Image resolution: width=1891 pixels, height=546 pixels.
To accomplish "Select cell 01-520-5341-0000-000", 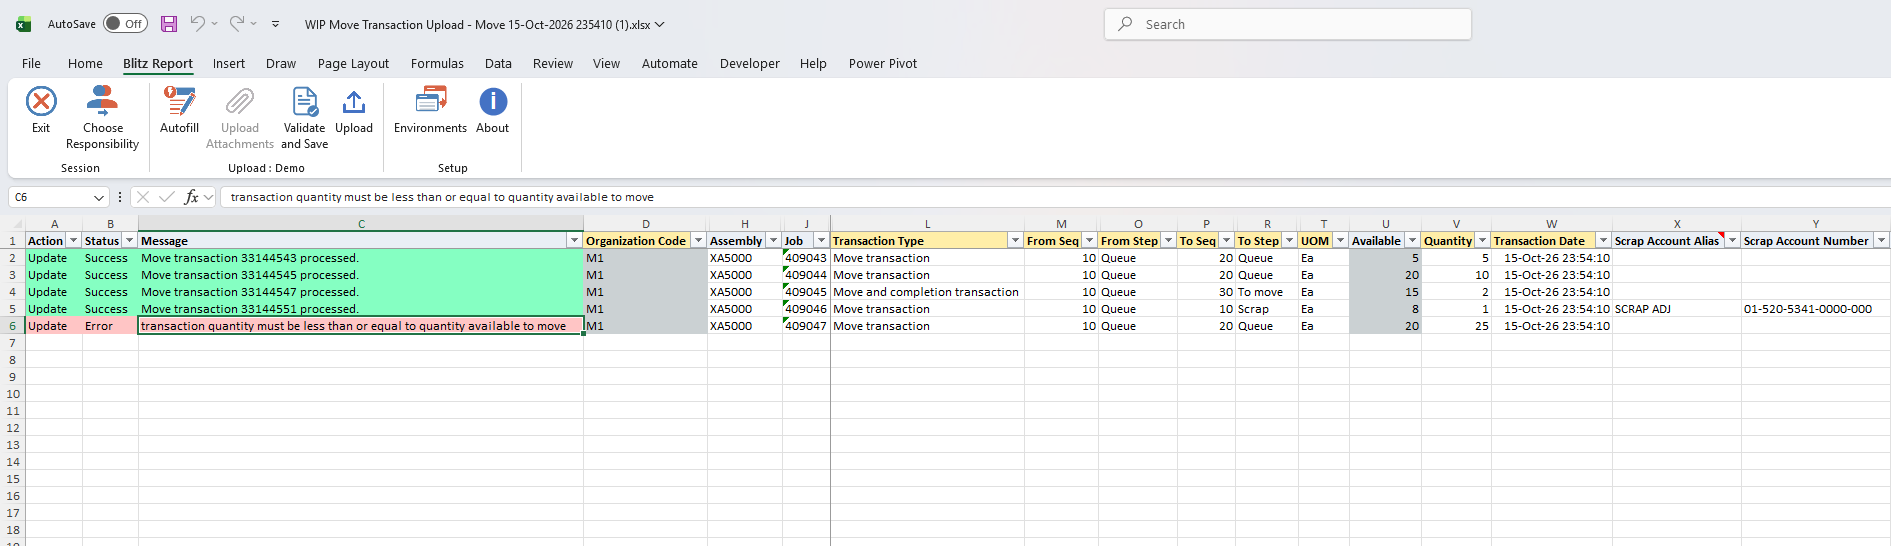I will click(1815, 309).
